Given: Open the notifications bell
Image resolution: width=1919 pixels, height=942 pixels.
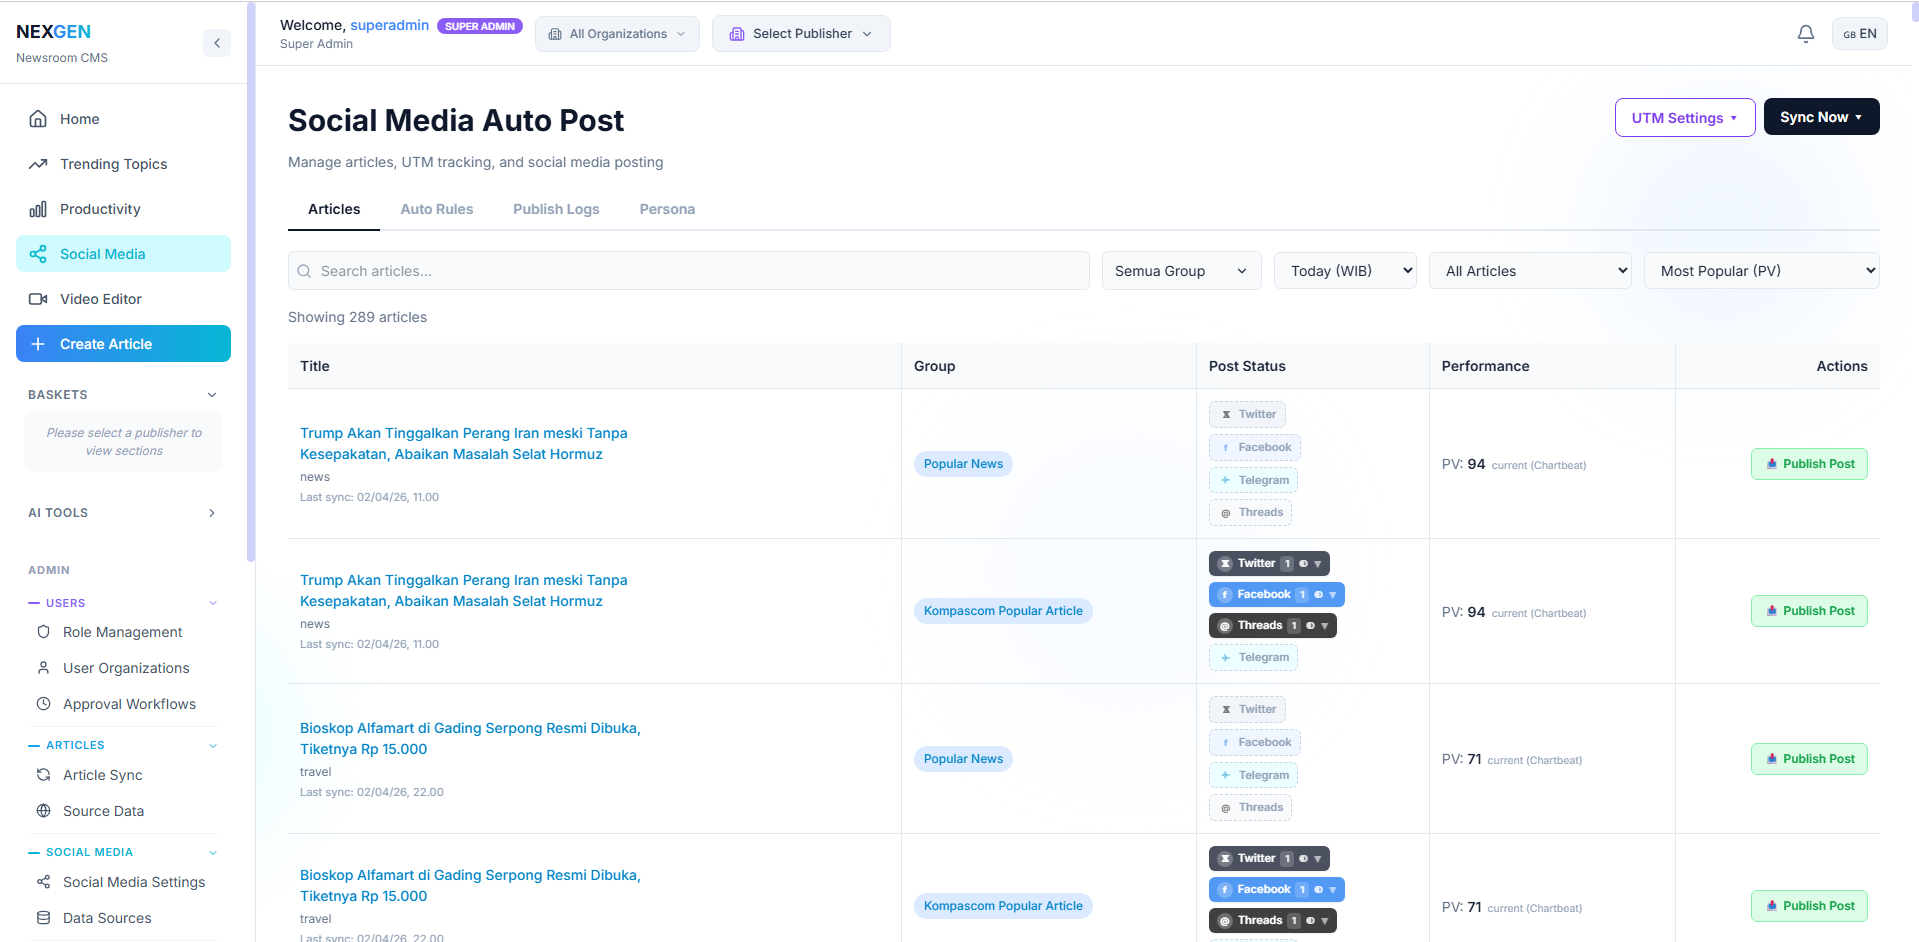Looking at the screenshot, I should (x=1805, y=34).
